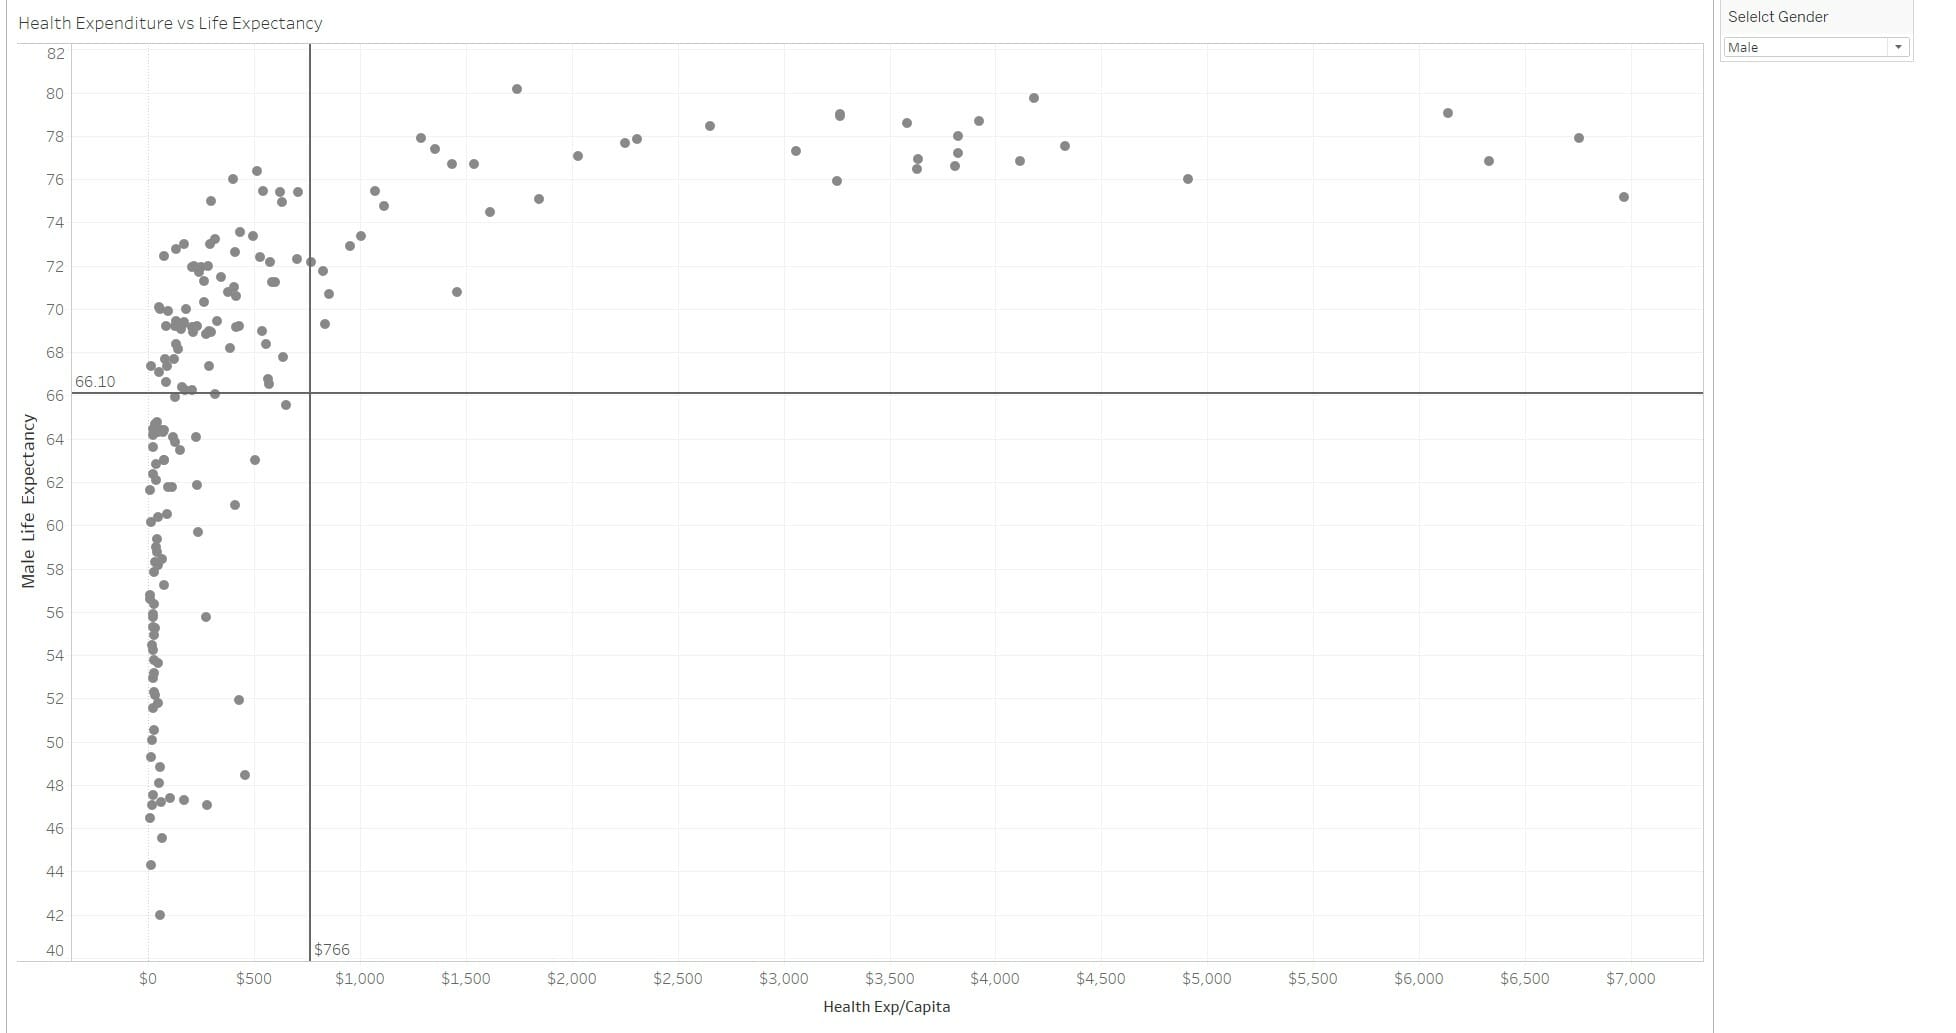The image size is (1956, 1033).
Task: Click the $766 reference line label
Action: point(332,950)
